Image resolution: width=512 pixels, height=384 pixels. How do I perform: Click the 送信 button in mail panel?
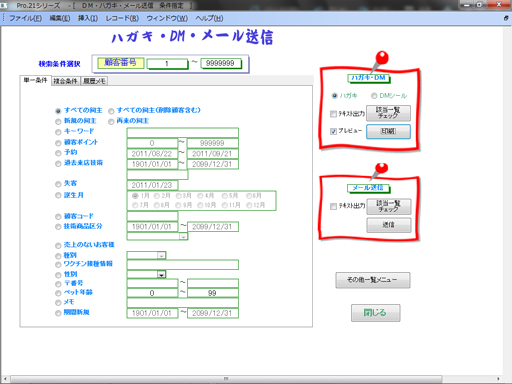point(389,225)
